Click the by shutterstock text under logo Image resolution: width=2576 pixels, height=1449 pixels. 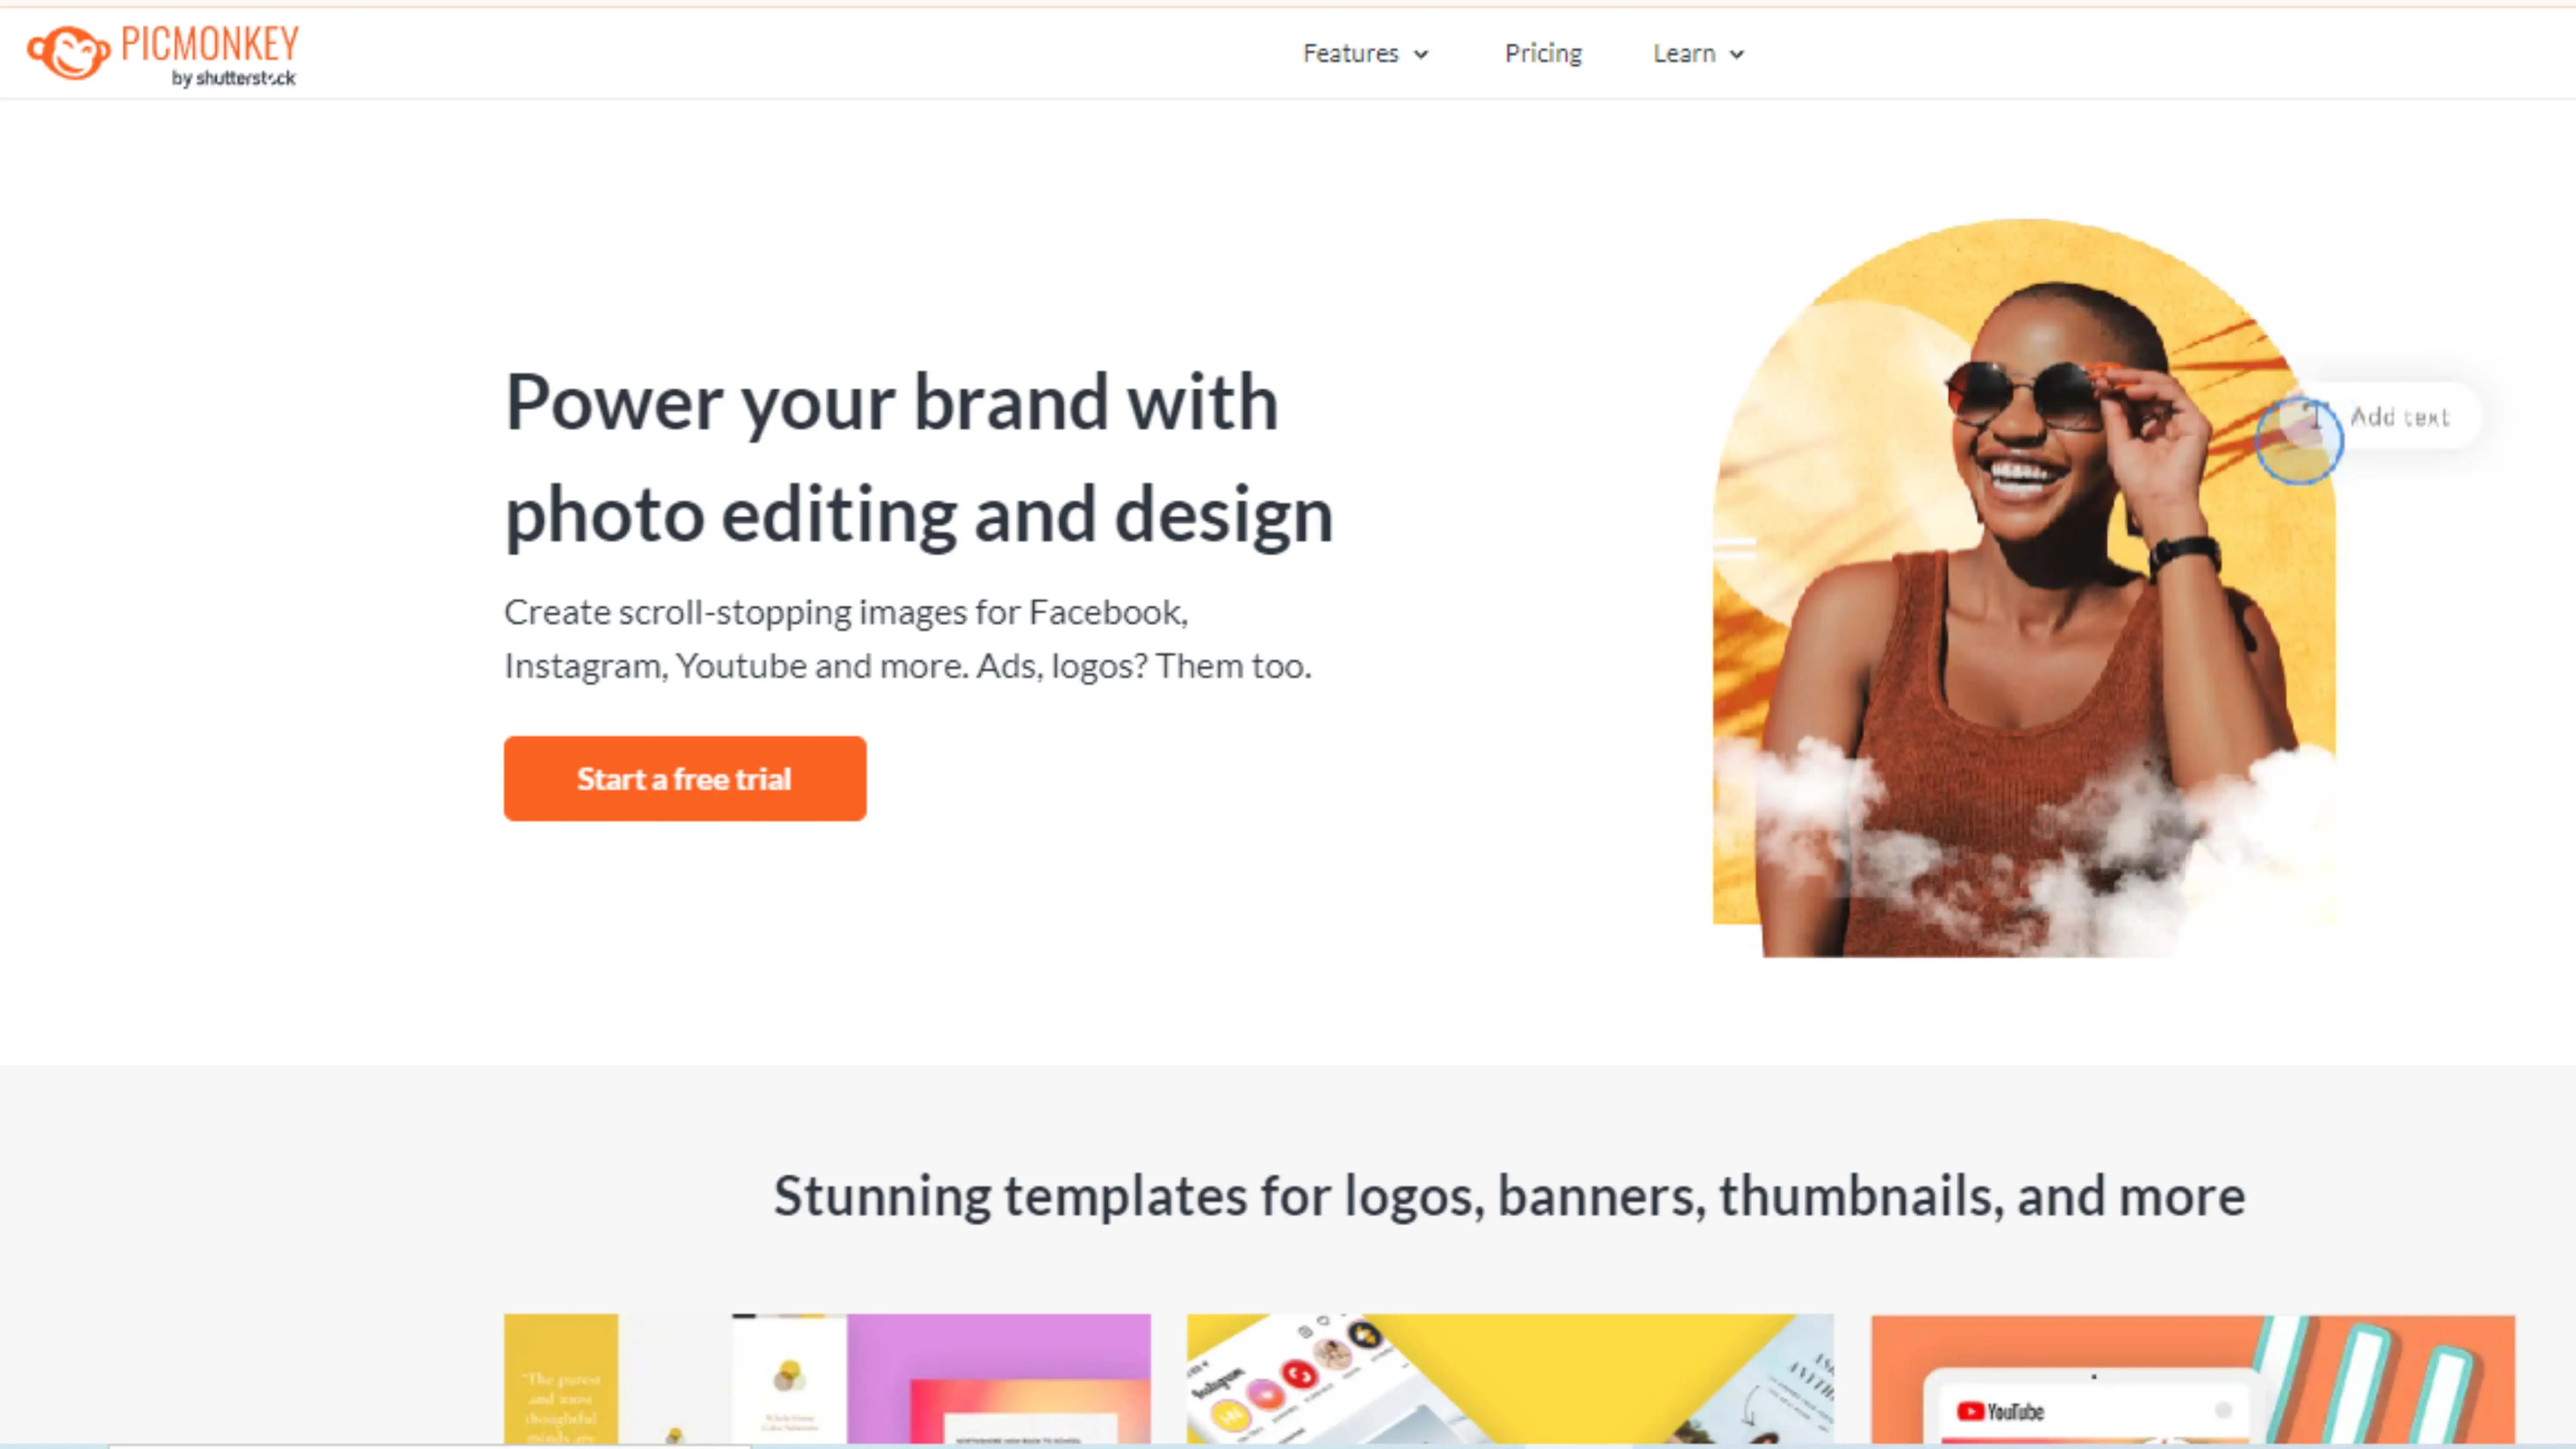[233, 78]
